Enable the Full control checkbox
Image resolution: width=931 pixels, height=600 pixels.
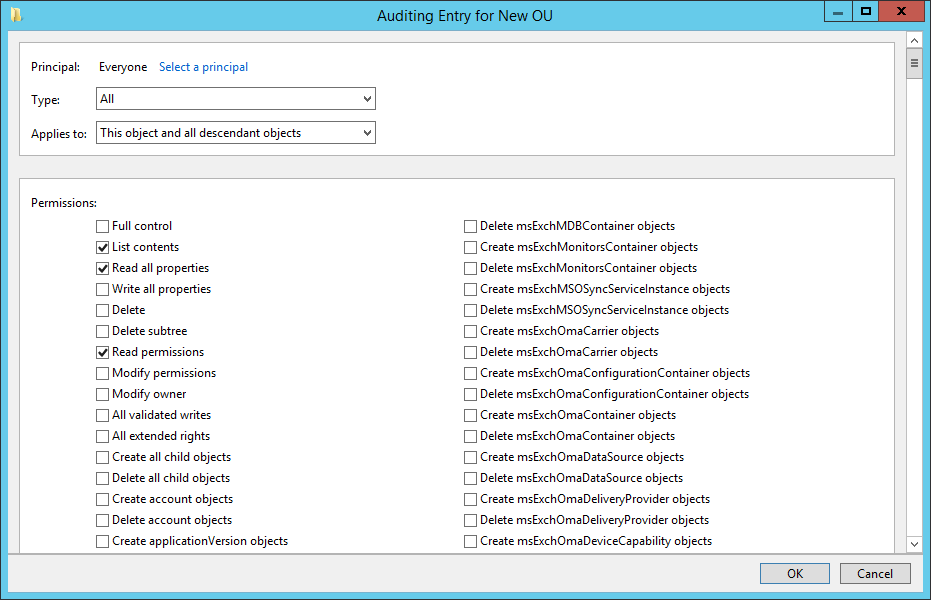click(102, 226)
